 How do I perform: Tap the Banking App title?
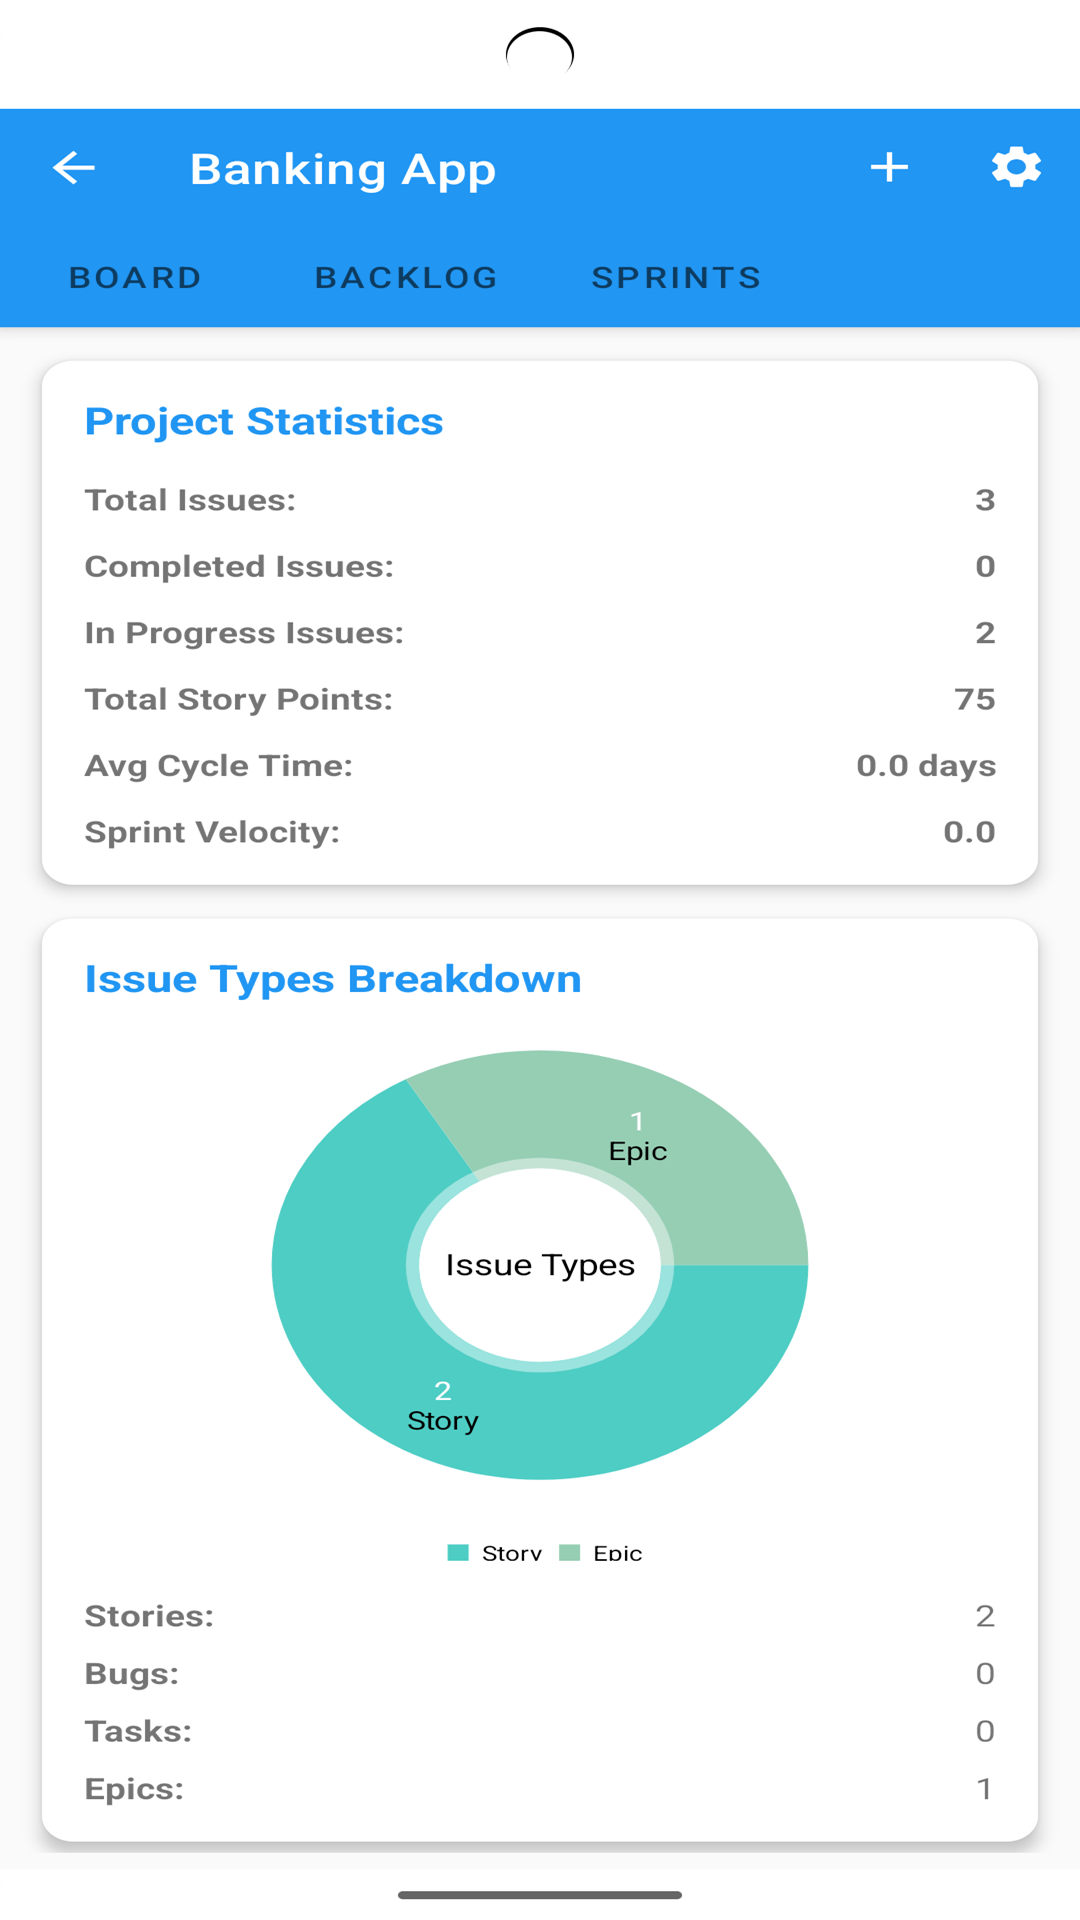pyautogui.click(x=343, y=169)
